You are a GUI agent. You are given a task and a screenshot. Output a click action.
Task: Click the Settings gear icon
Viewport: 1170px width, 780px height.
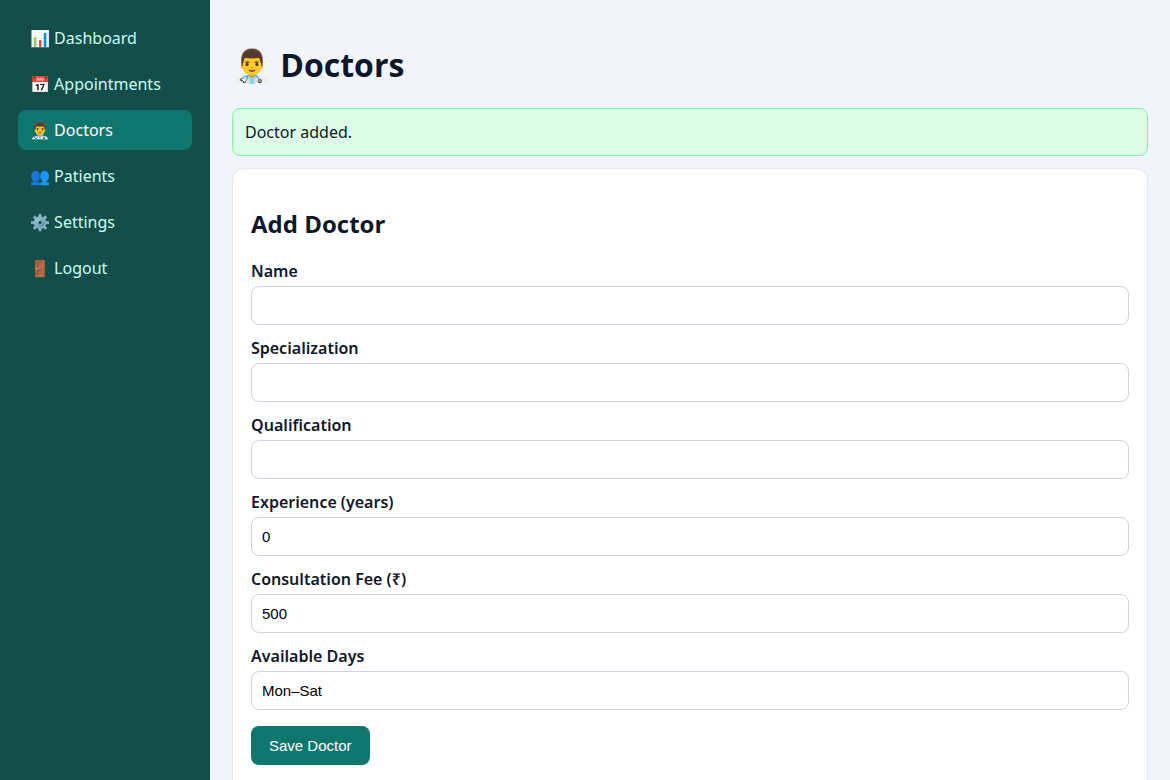(x=40, y=222)
